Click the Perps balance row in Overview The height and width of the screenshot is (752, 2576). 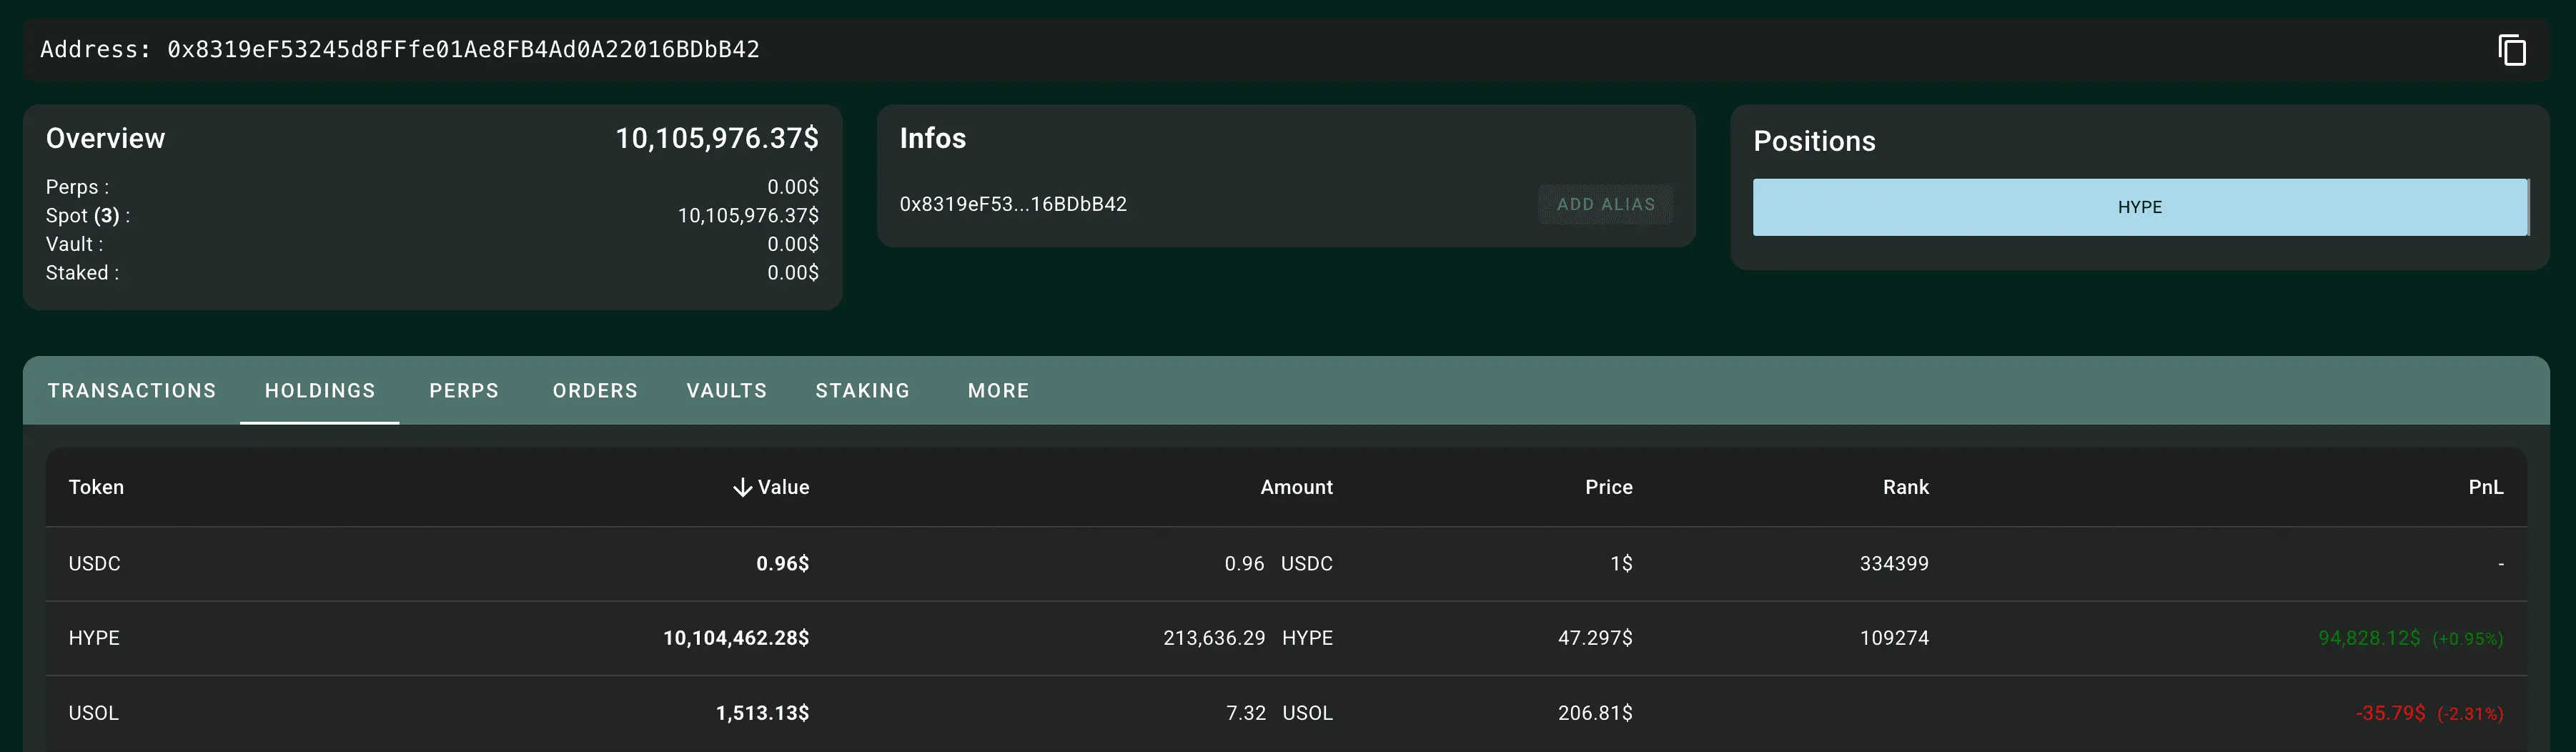tap(432, 187)
